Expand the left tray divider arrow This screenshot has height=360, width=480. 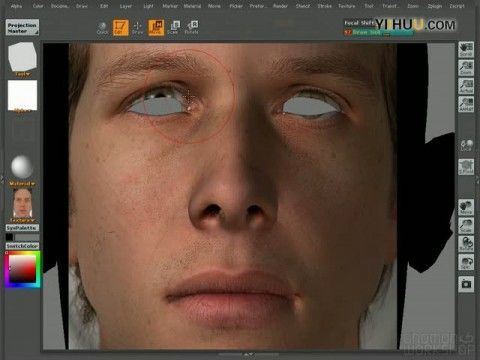coord(2,179)
